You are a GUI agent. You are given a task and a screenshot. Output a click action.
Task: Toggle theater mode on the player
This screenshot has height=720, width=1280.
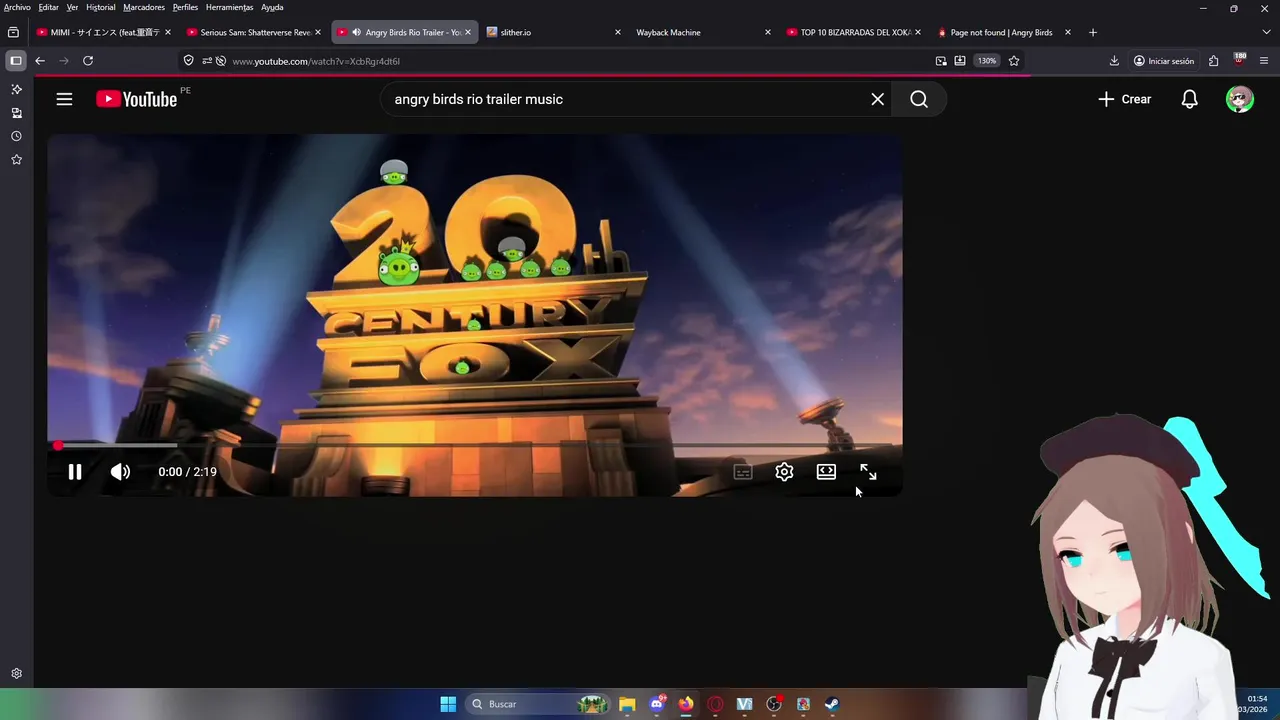[826, 472]
